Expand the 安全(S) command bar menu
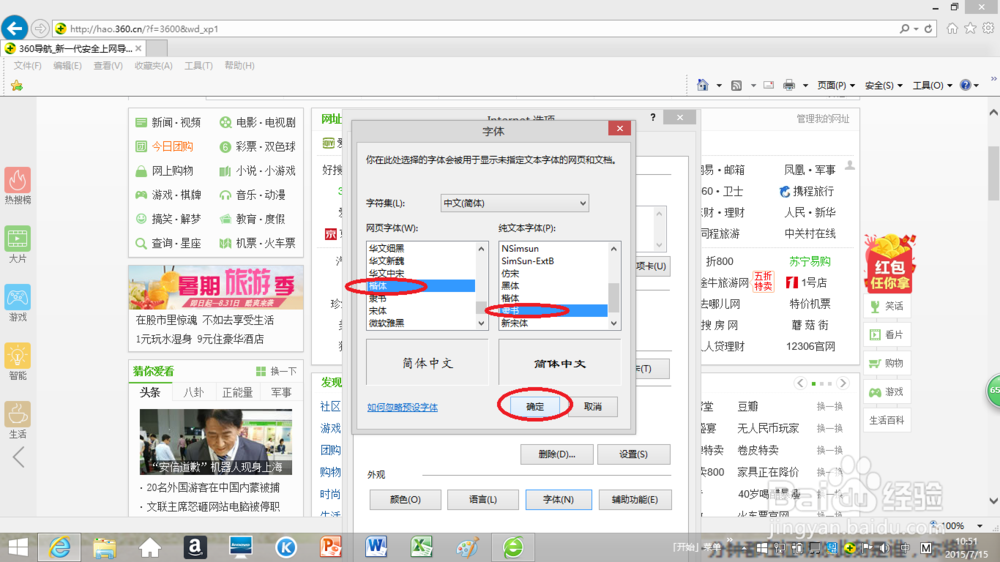1000x562 pixels. (x=883, y=85)
